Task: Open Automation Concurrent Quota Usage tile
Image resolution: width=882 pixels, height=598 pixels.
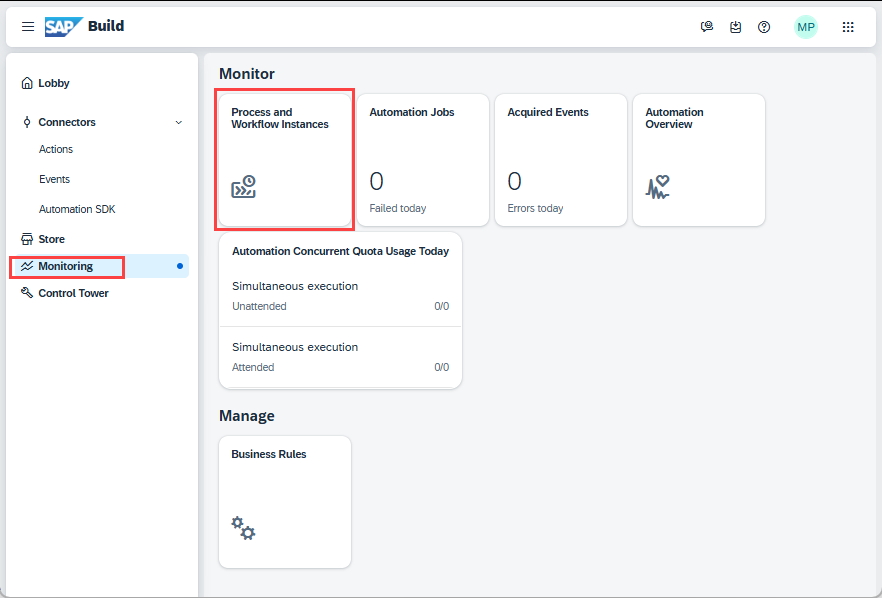Action: click(340, 310)
